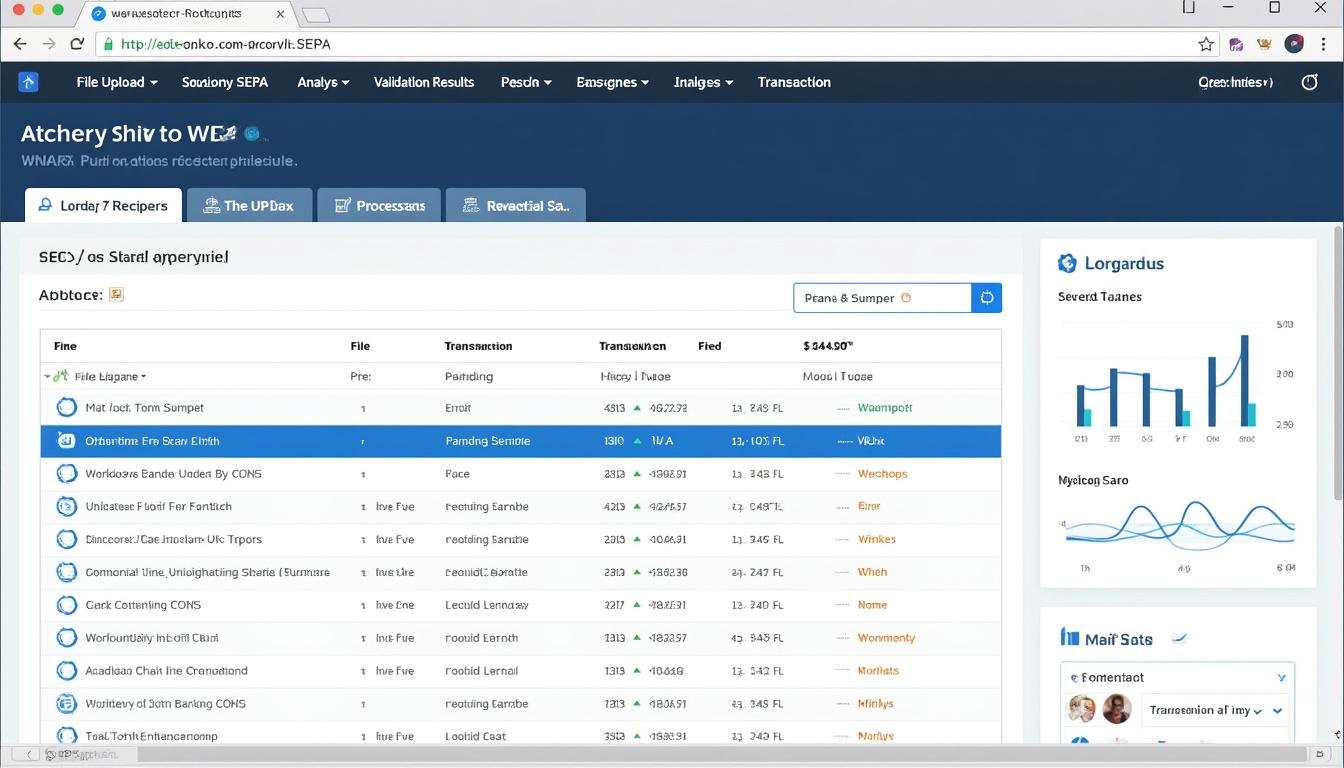Click the Waempoft status link
Viewport: 1344px width, 768px height.
point(884,408)
